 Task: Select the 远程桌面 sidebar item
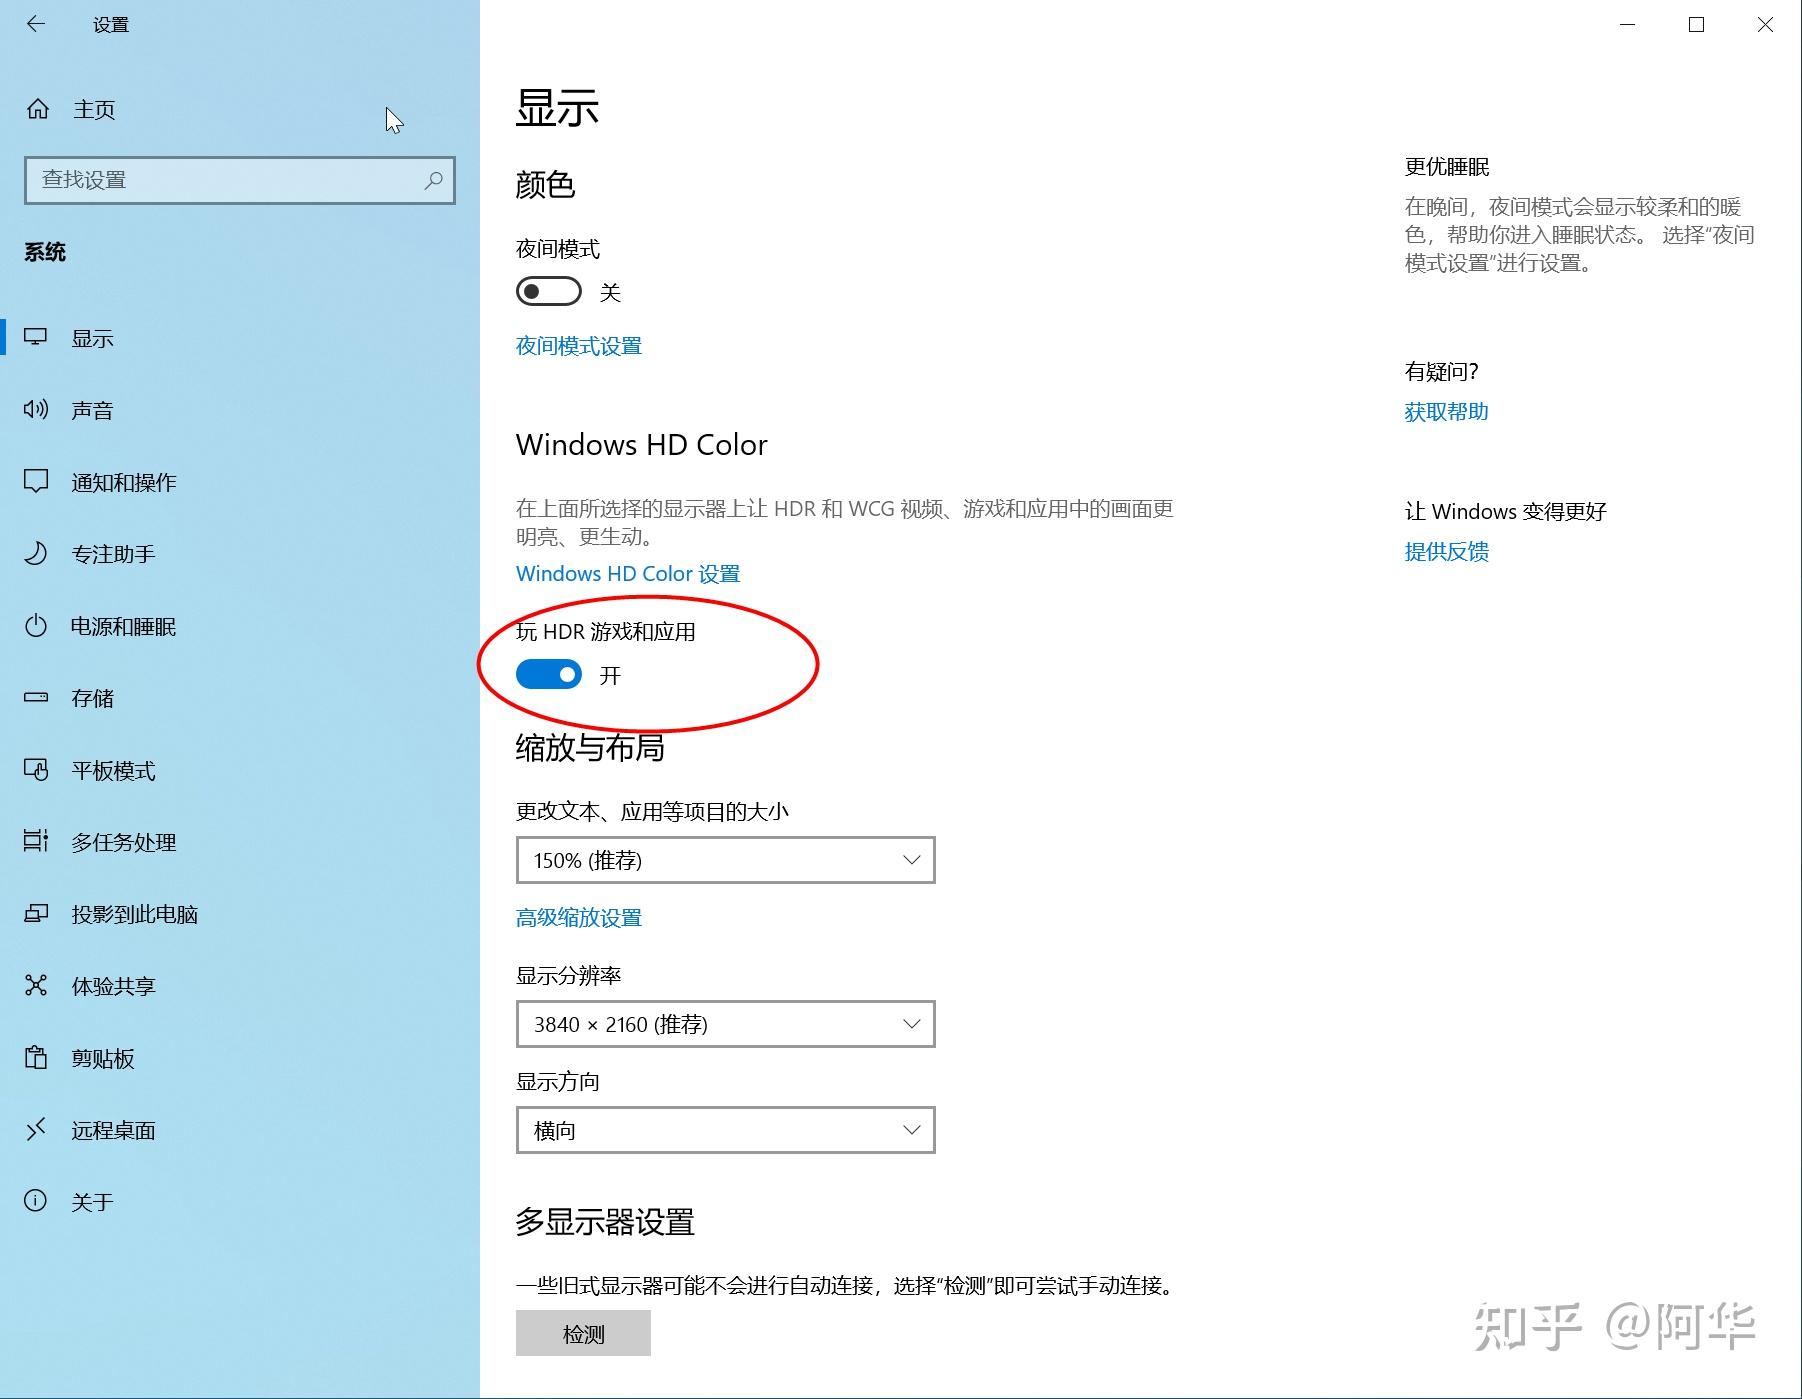(240, 1130)
